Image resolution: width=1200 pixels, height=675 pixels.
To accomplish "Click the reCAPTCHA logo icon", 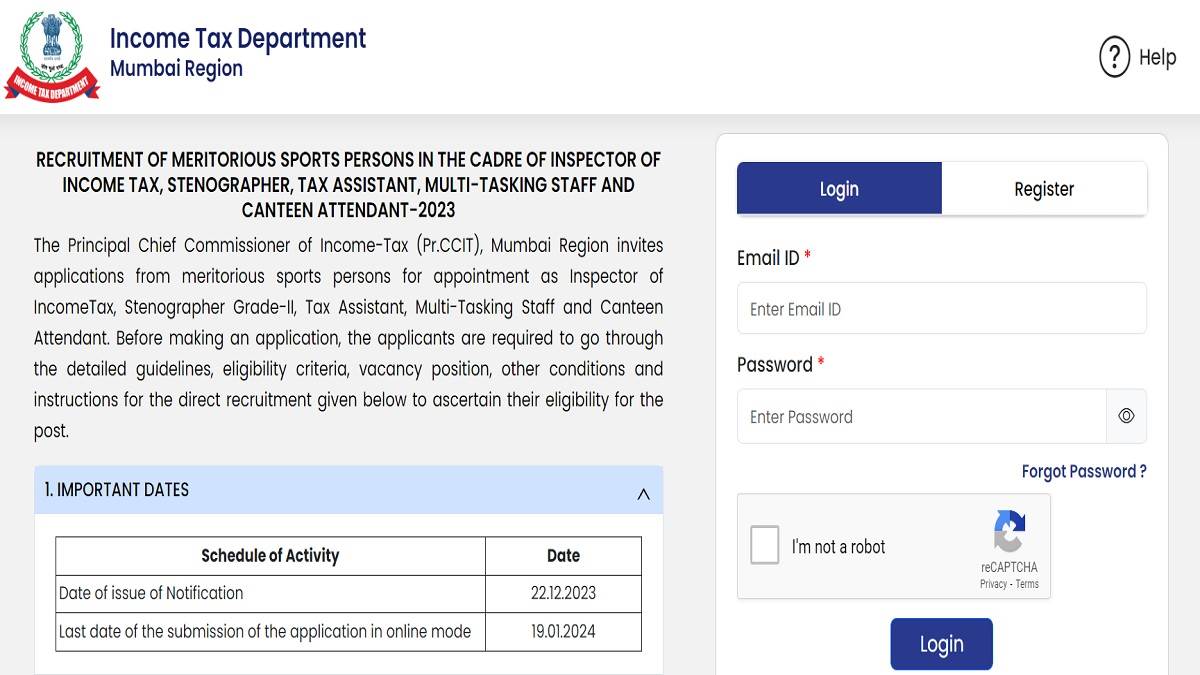I will click(1009, 531).
